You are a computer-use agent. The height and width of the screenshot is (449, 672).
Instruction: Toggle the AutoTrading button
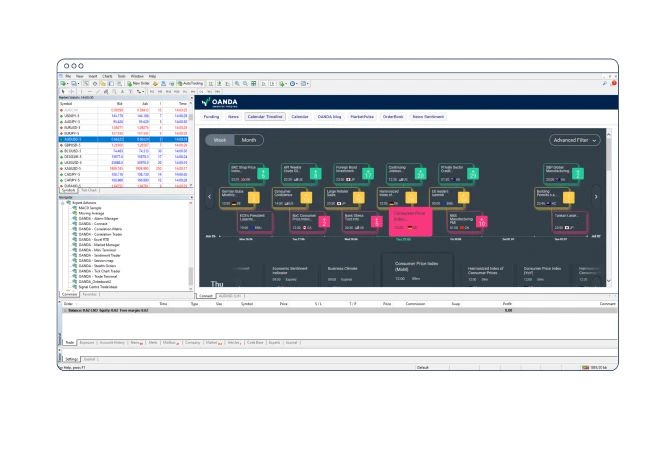192,83
